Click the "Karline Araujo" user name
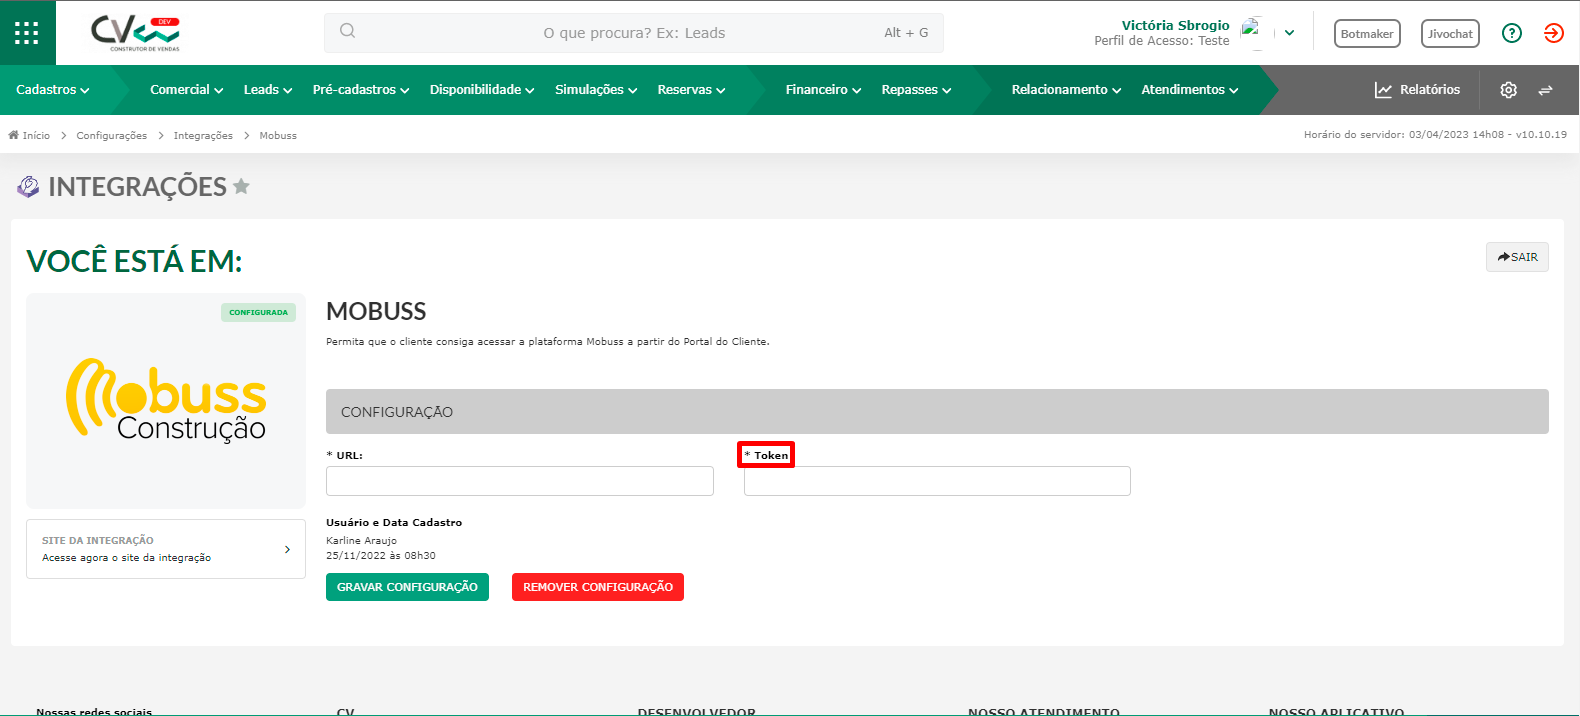Viewport: 1580px width, 716px height. 361,540
